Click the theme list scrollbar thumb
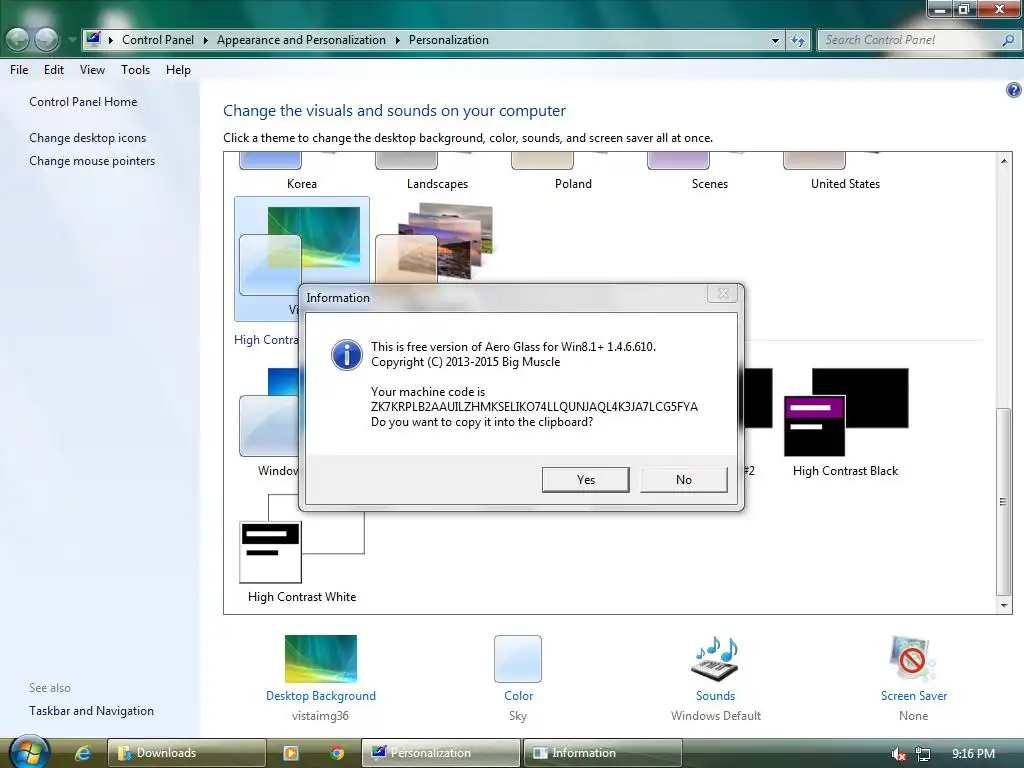This screenshot has height=768, width=1024. point(1004,502)
